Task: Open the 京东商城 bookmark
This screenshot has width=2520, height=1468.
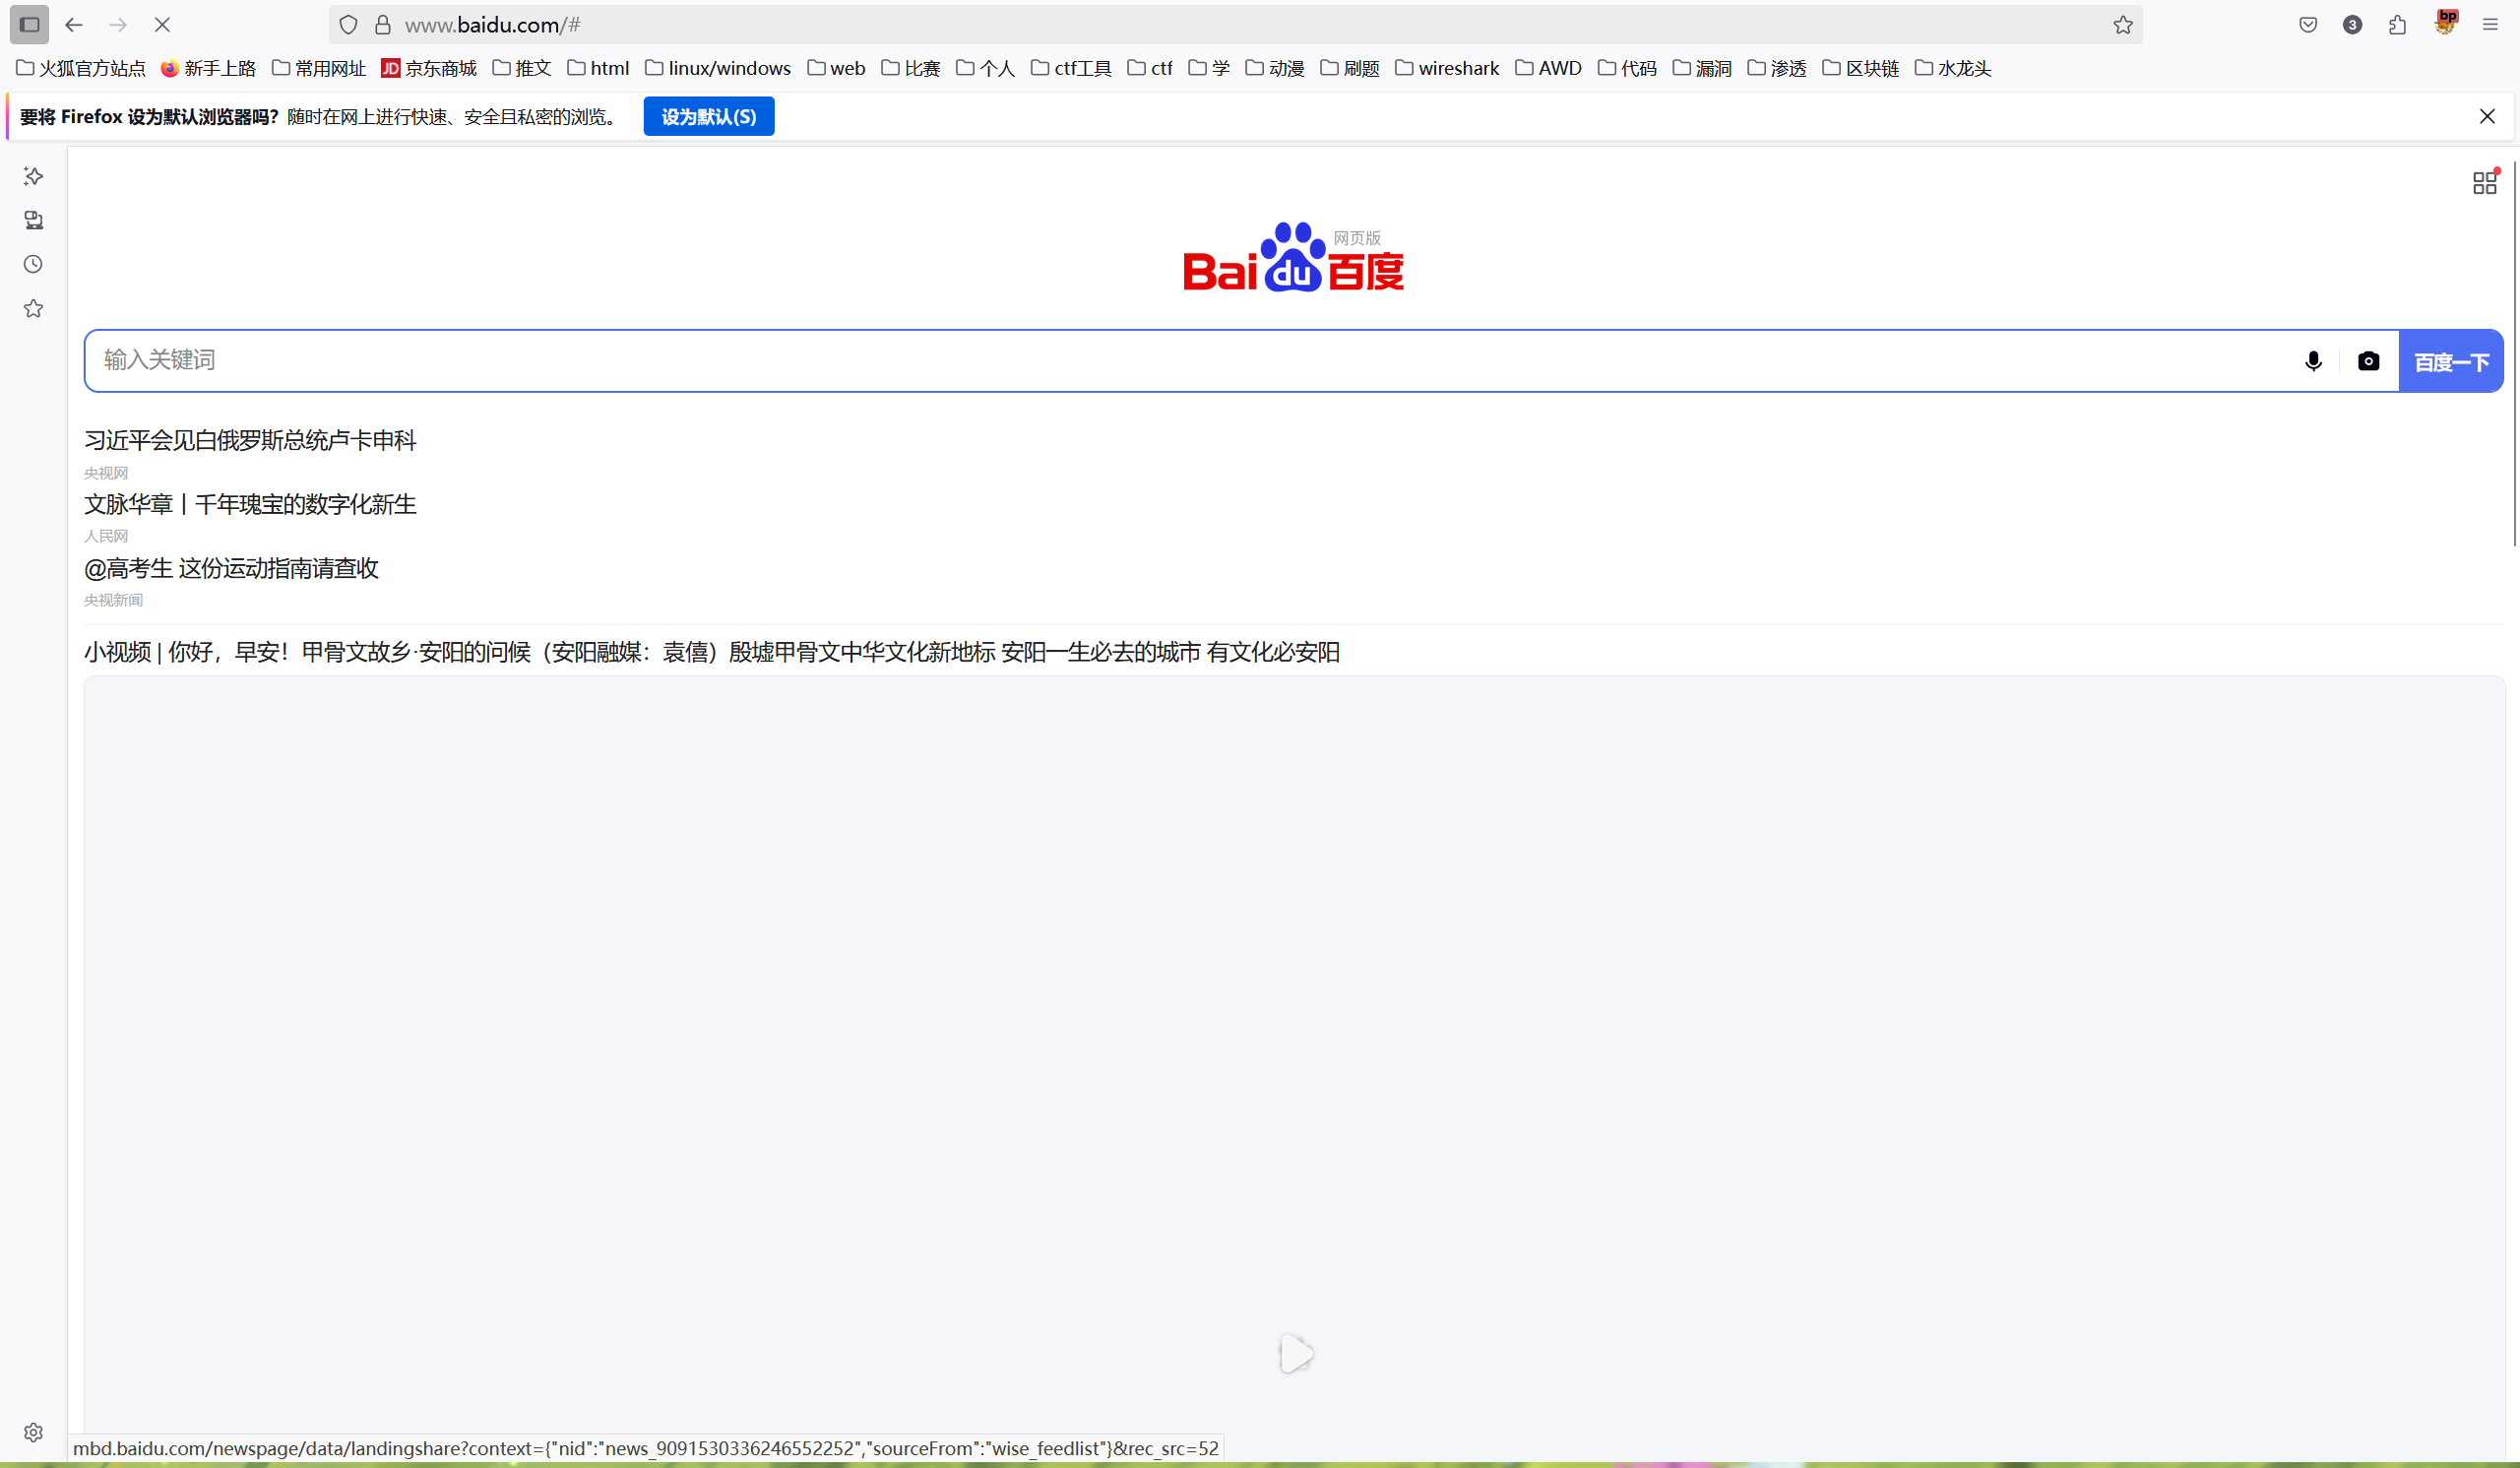Action: tap(428, 68)
